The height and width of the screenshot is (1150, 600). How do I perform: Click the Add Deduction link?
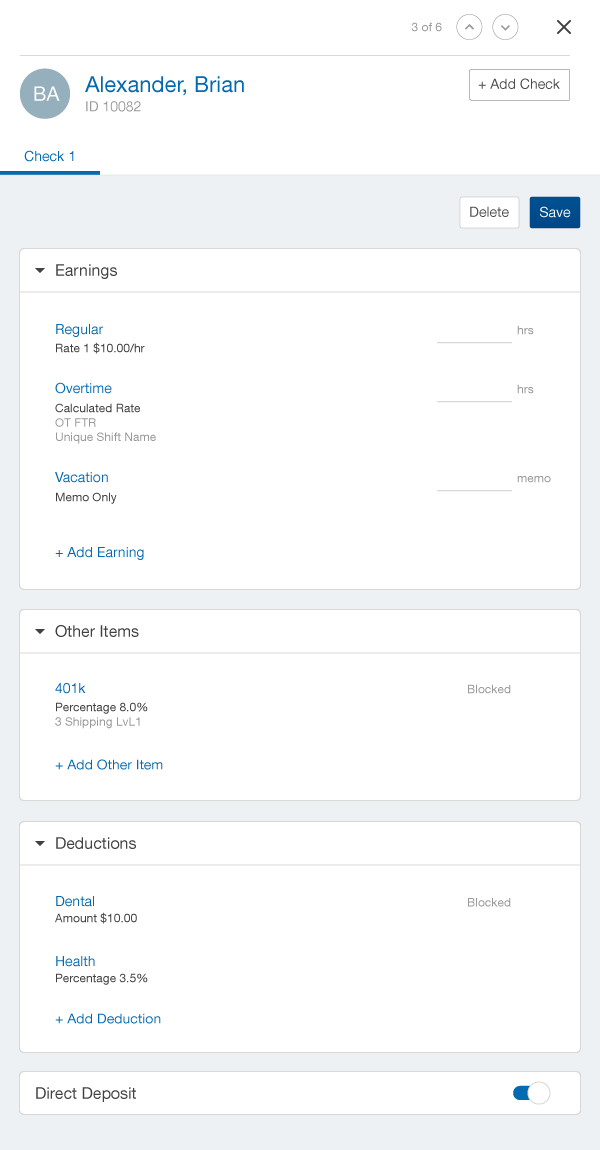click(x=108, y=1018)
